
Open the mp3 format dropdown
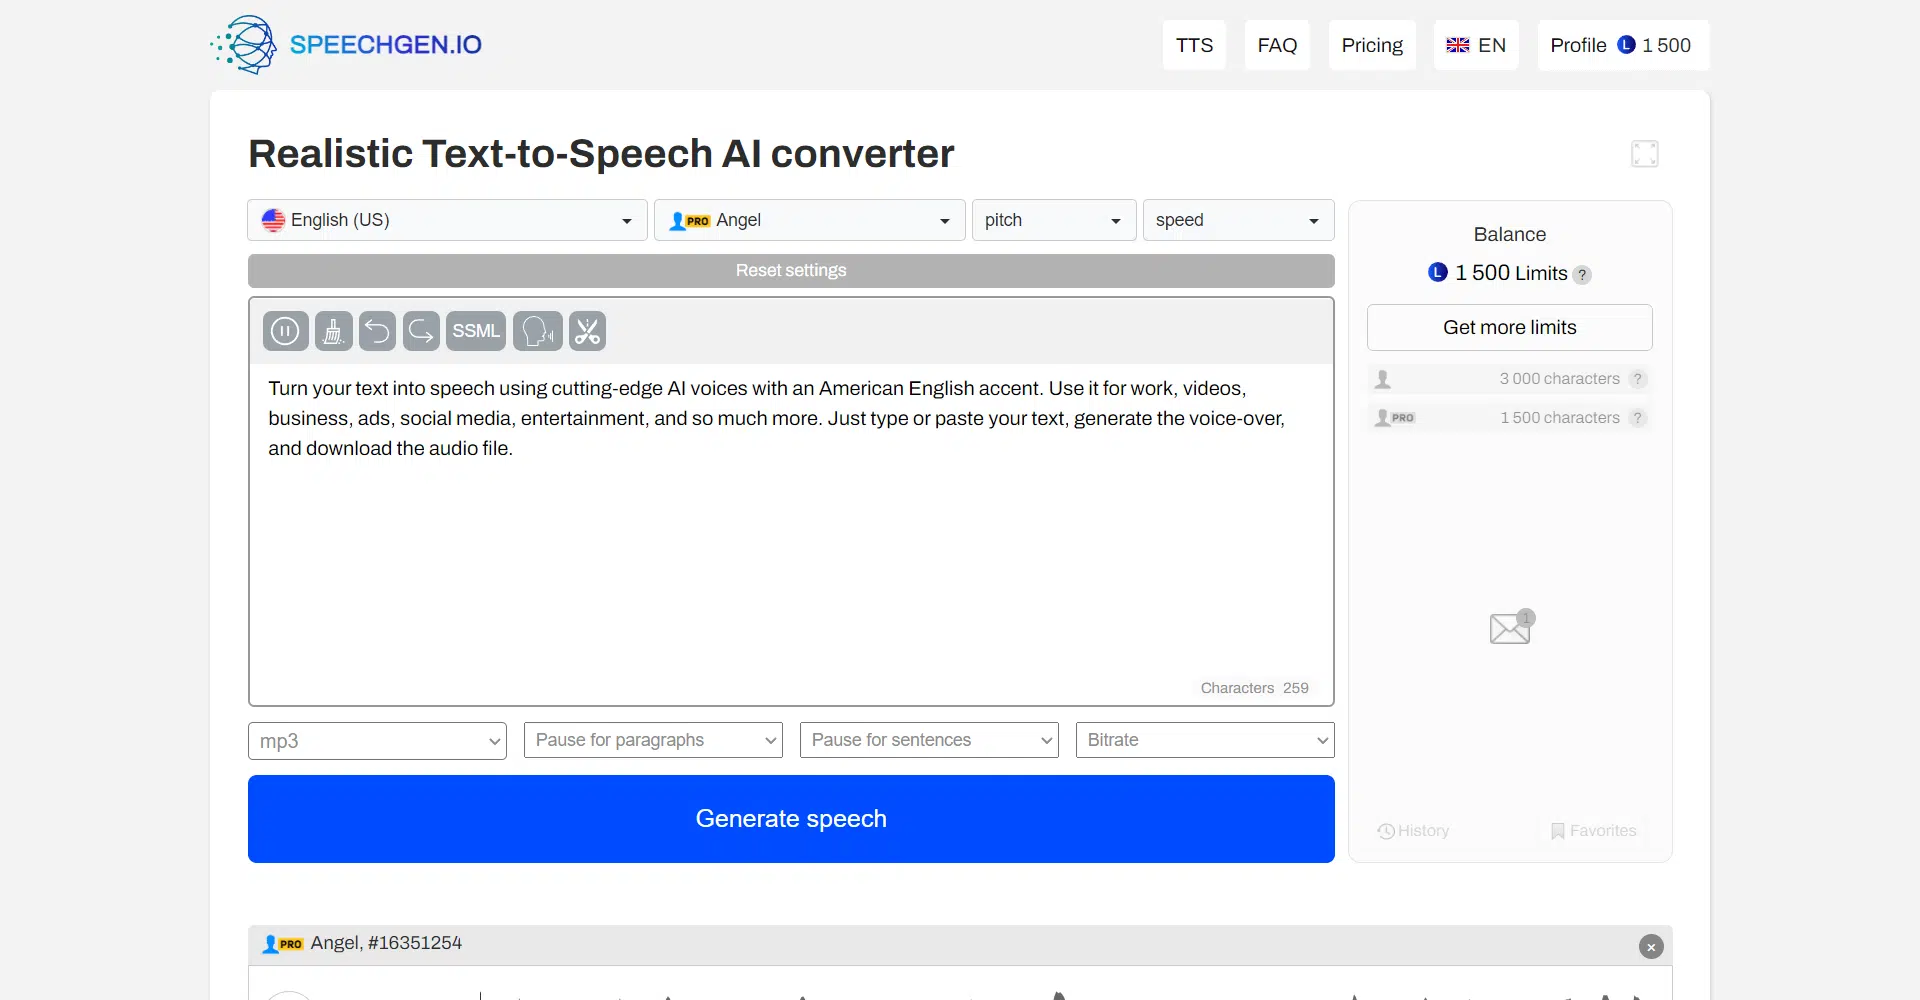click(x=377, y=741)
